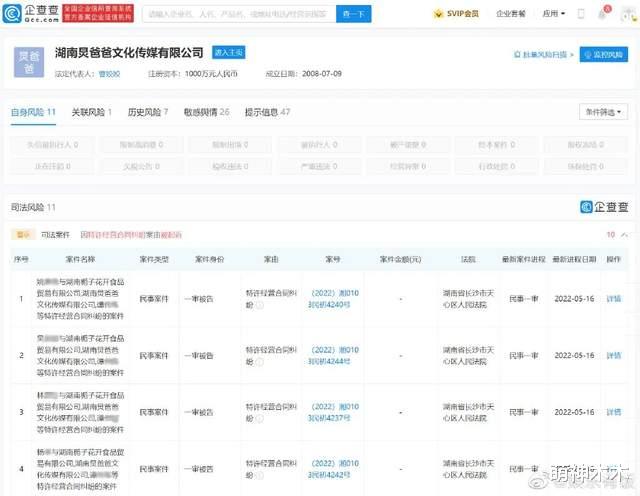The height and width of the screenshot is (496, 640).
Task: Open 详情 for case row 1
Action: (613, 299)
